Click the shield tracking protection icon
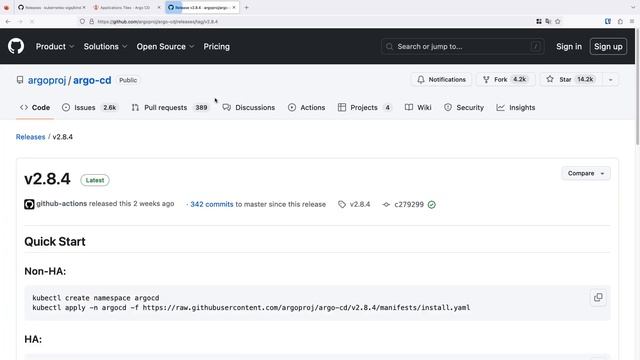Image resolution: width=640 pixels, height=360 pixels. 82,21
